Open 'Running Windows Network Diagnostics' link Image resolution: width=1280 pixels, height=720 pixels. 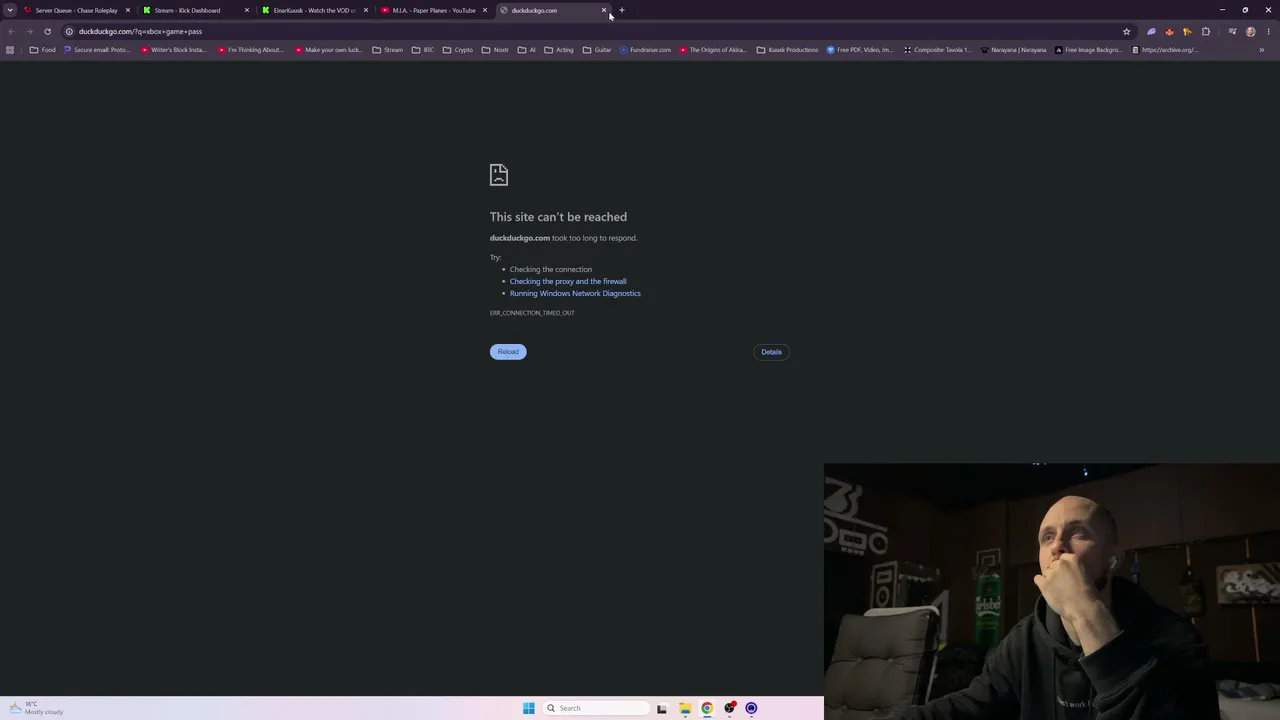575,293
